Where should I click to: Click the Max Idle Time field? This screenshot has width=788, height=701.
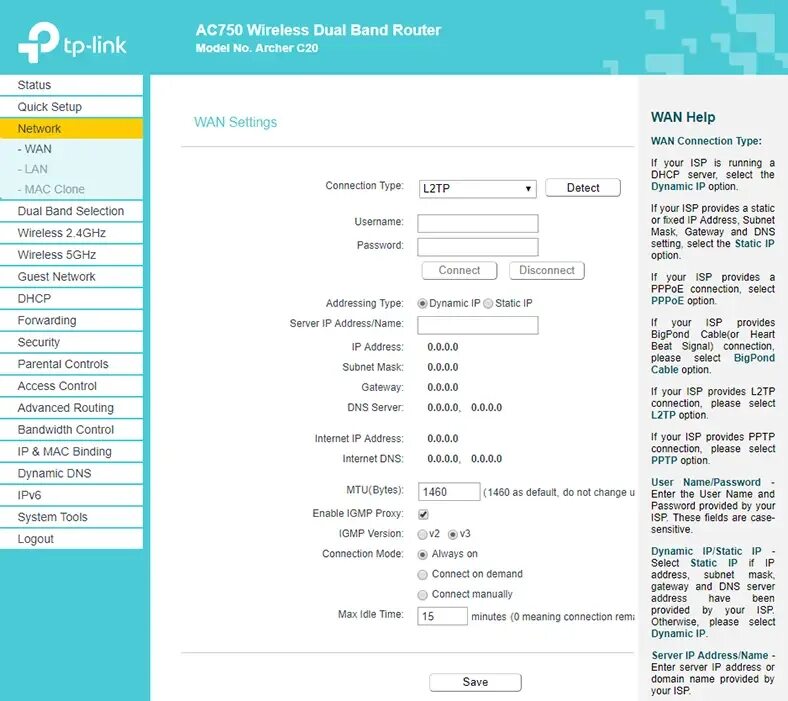tap(442, 617)
